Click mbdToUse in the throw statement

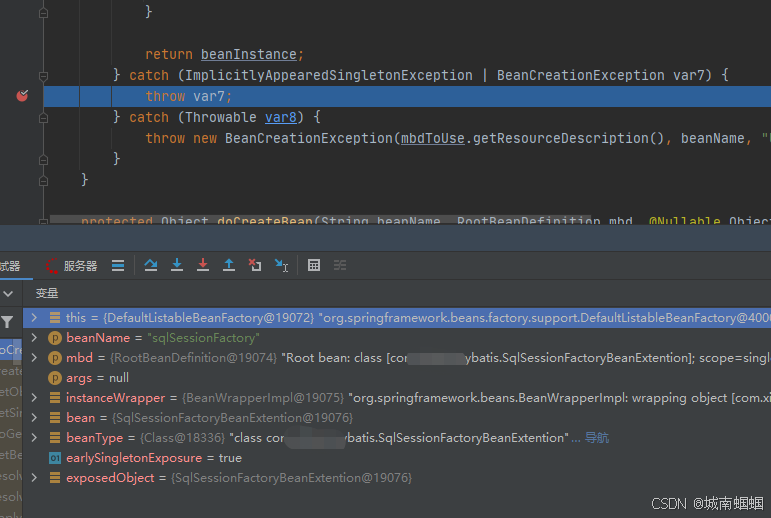[433, 138]
